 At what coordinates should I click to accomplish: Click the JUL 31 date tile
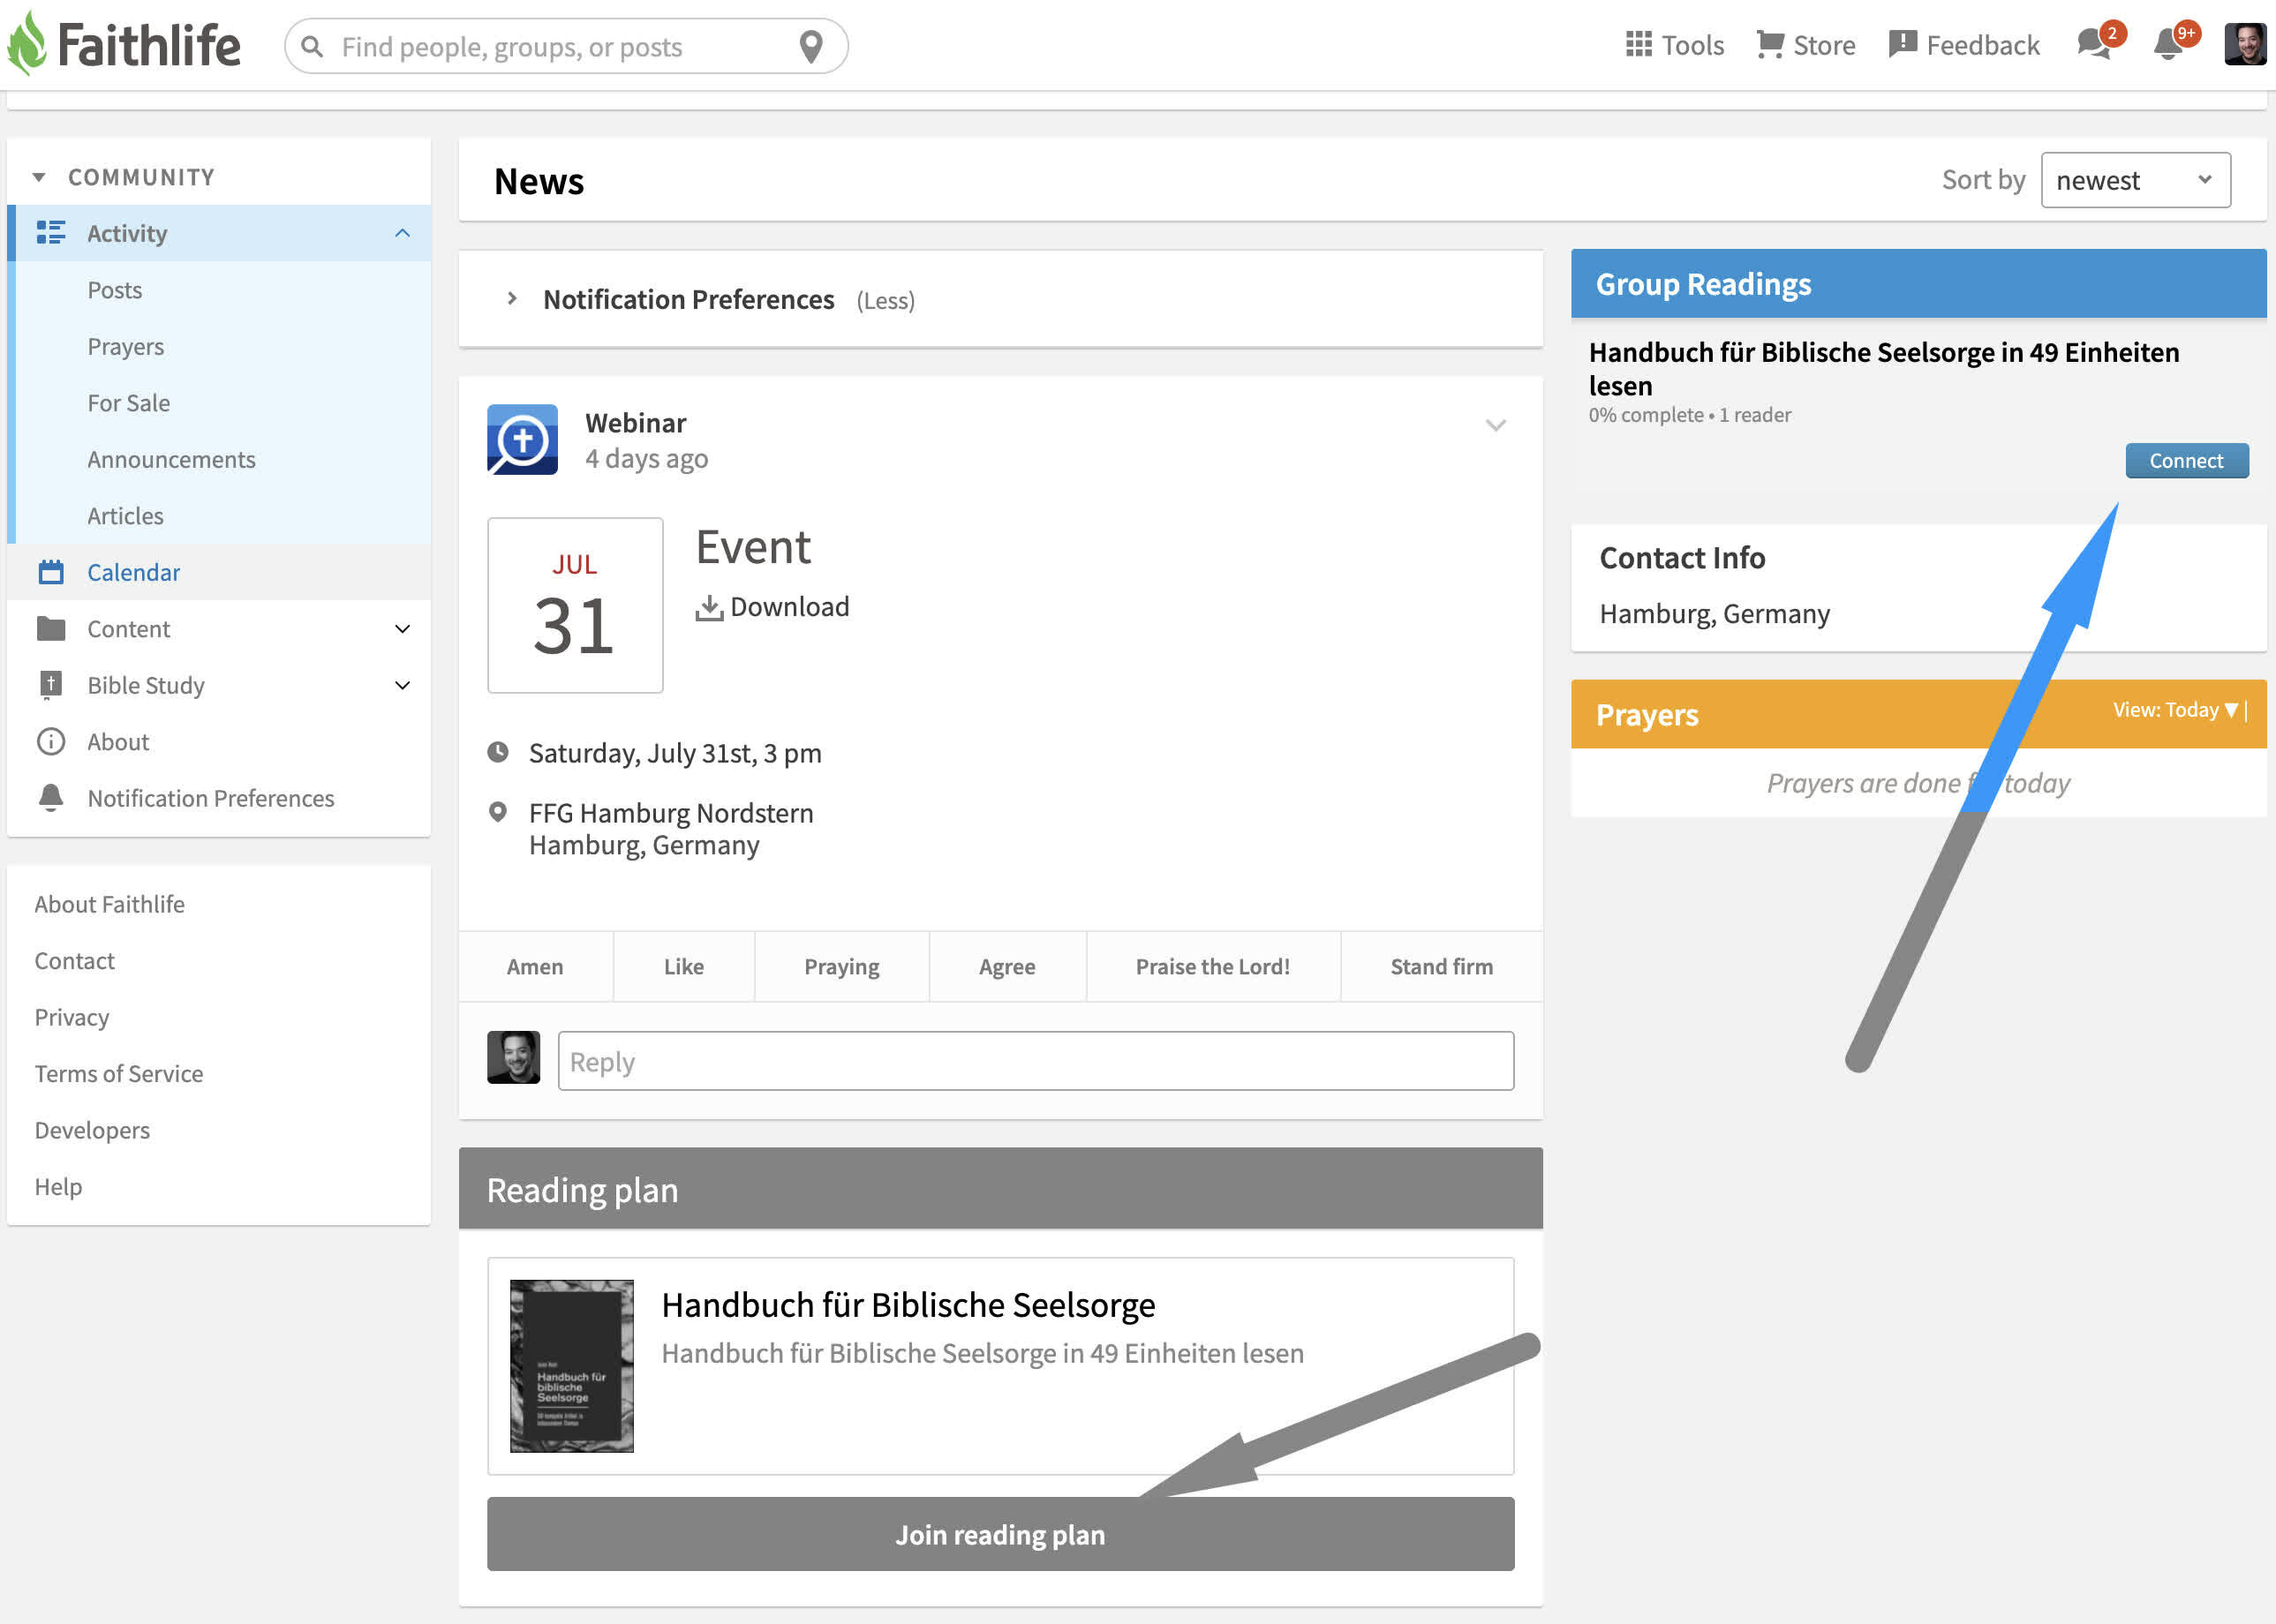tap(575, 605)
